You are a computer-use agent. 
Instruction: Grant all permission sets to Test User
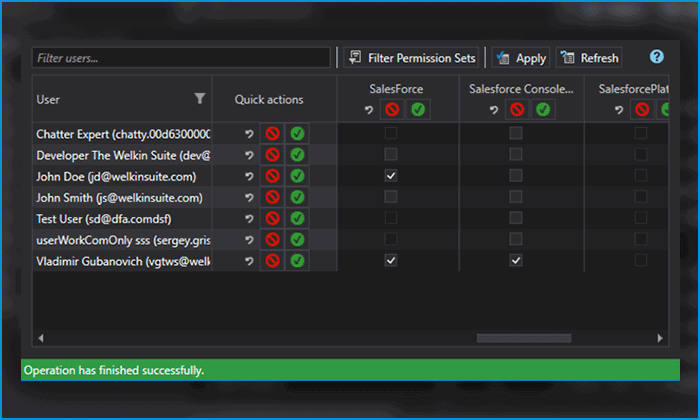click(297, 218)
